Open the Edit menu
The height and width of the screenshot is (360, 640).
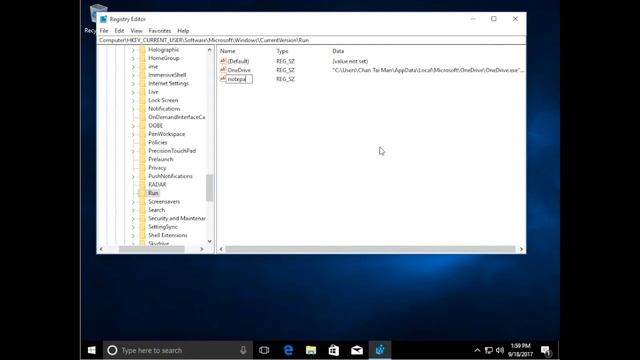[119, 31]
